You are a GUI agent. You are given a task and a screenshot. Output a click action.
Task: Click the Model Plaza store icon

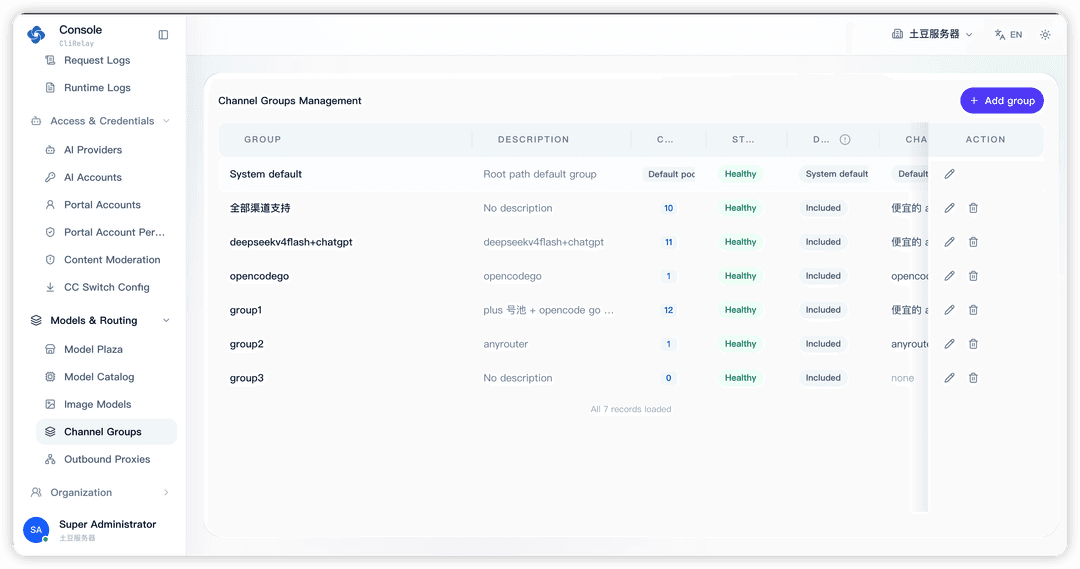click(50, 349)
